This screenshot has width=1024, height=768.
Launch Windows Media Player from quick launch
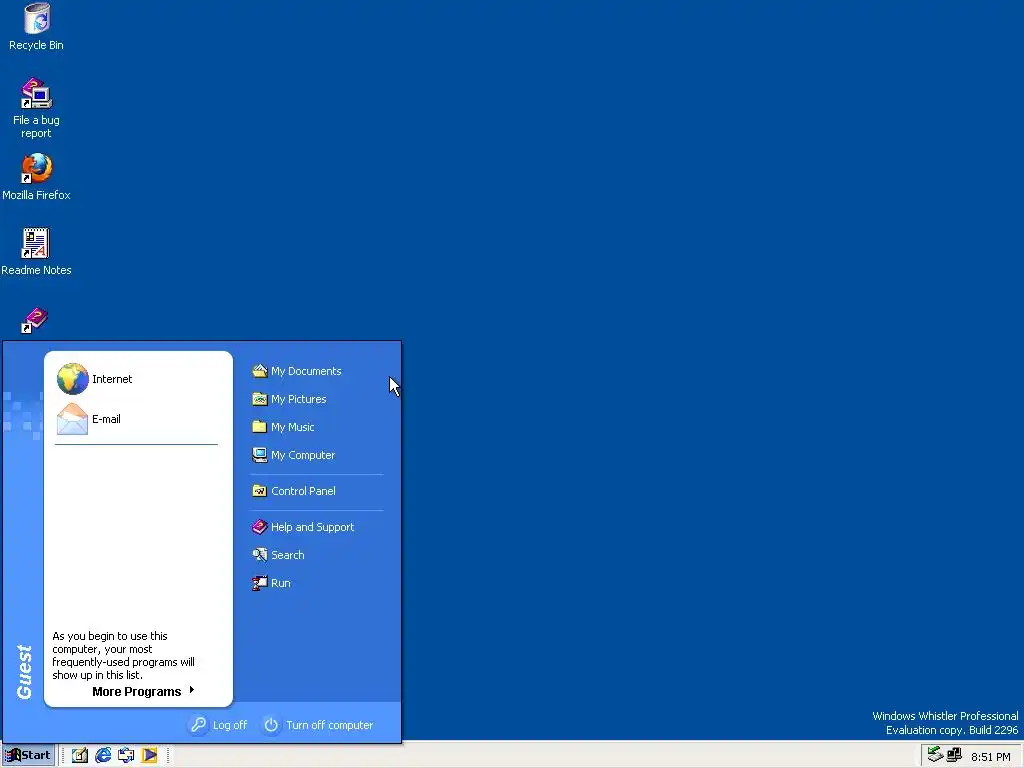(150, 756)
